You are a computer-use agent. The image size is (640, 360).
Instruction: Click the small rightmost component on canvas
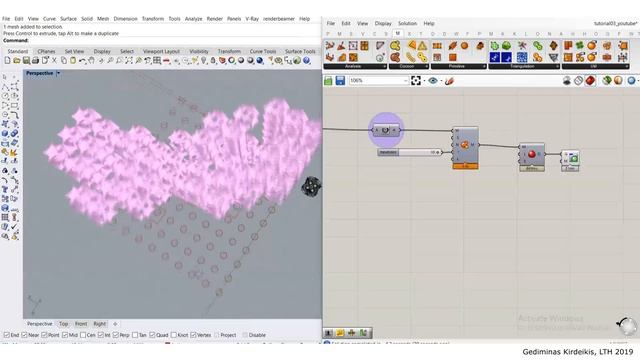point(570,160)
